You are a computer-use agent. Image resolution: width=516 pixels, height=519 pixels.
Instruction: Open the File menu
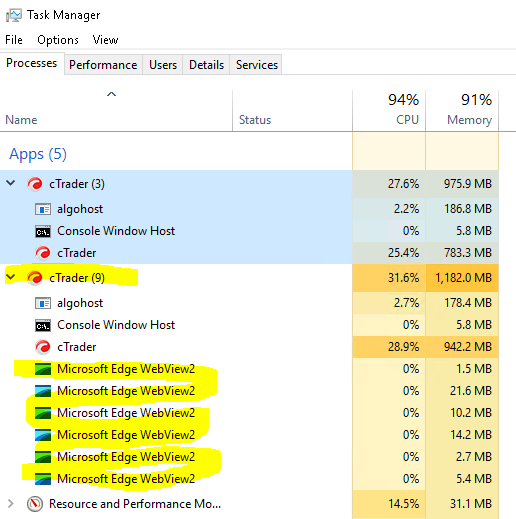click(14, 40)
